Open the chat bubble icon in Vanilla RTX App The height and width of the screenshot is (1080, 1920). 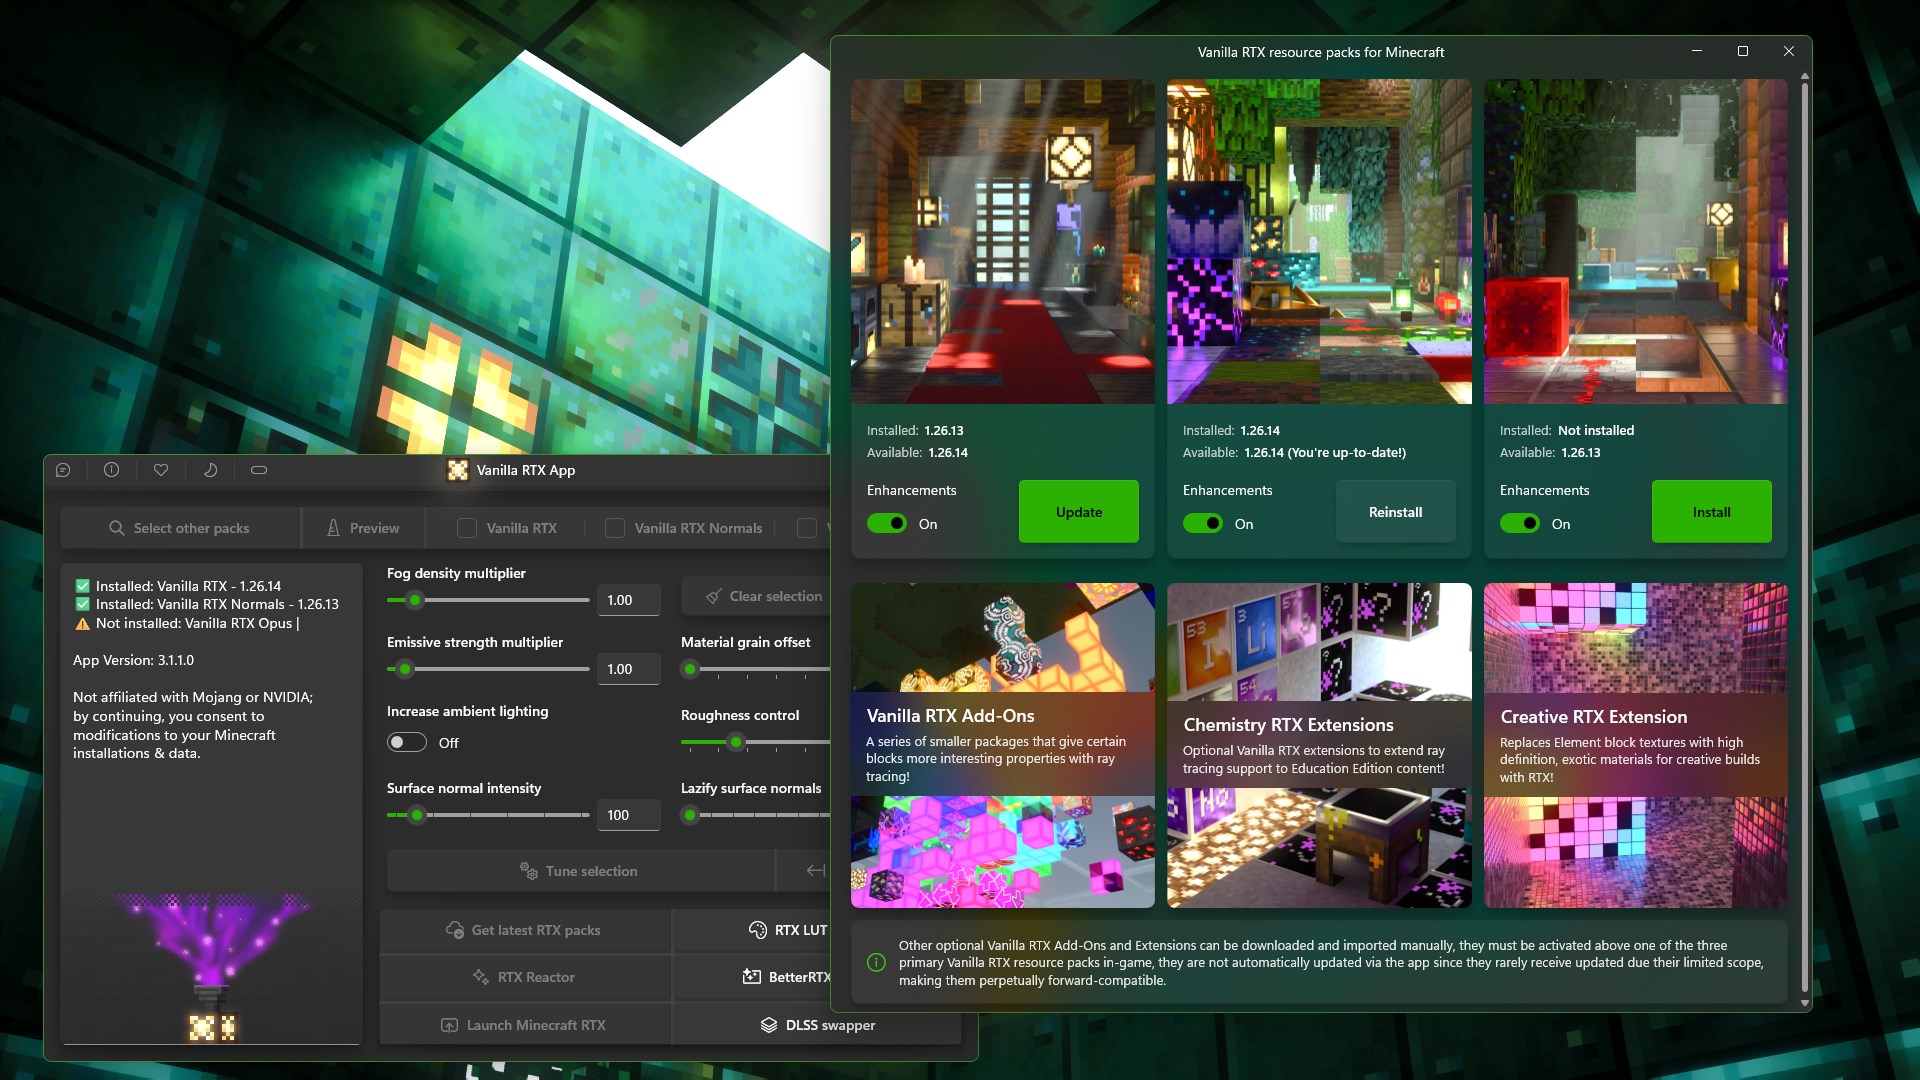pyautogui.click(x=63, y=470)
